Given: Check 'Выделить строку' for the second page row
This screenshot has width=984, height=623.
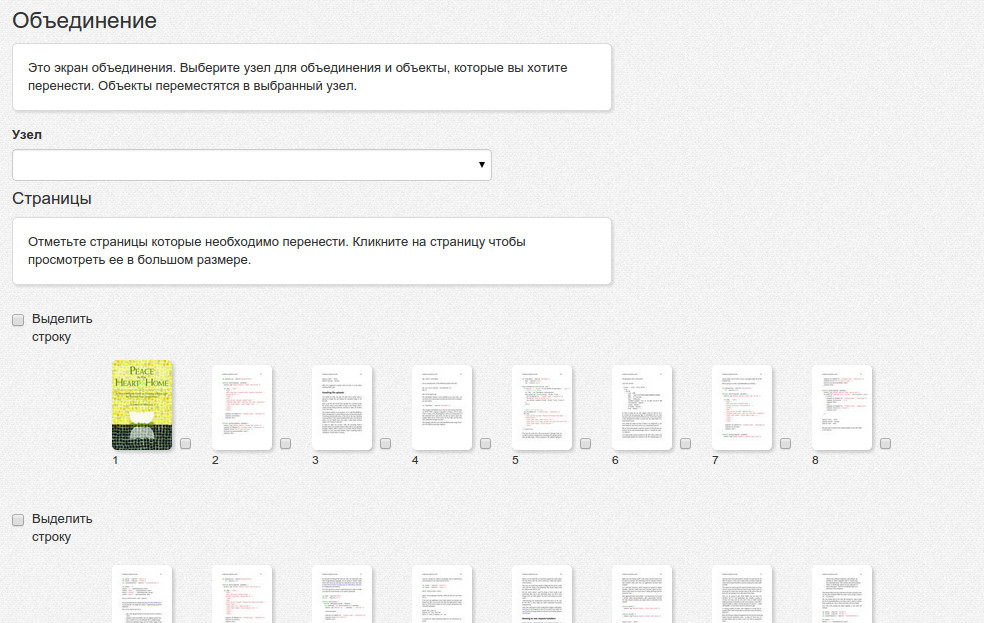Looking at the screenshot, I should (x=18, y=520).
